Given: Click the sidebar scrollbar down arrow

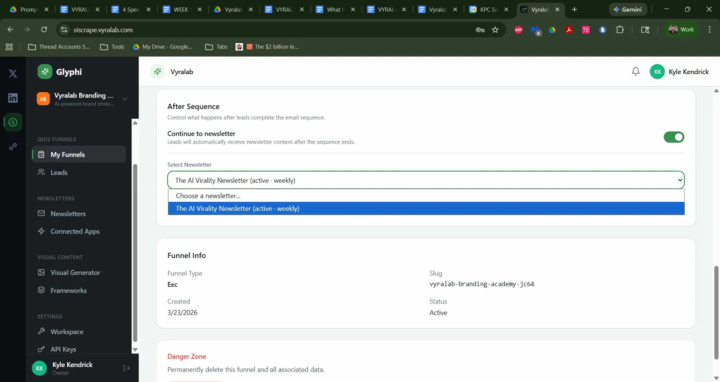Looking at the screenshot, I should 135,349.
